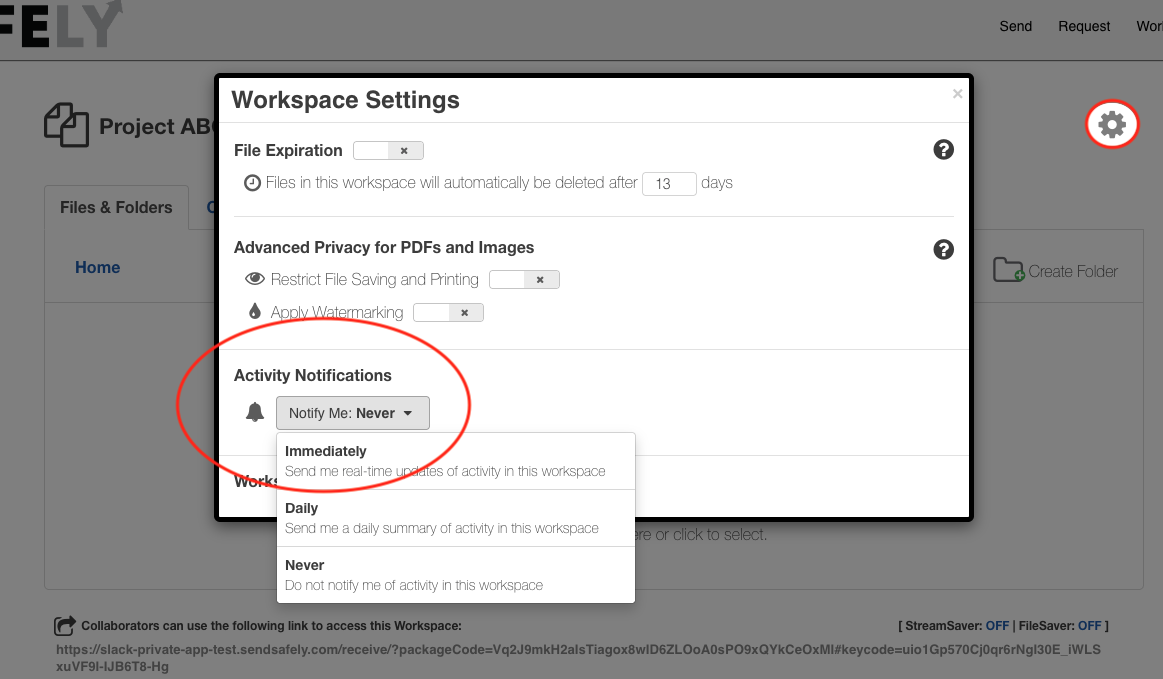Select Immediately notification option
1163x679 pixels.
tap(455, 461)
